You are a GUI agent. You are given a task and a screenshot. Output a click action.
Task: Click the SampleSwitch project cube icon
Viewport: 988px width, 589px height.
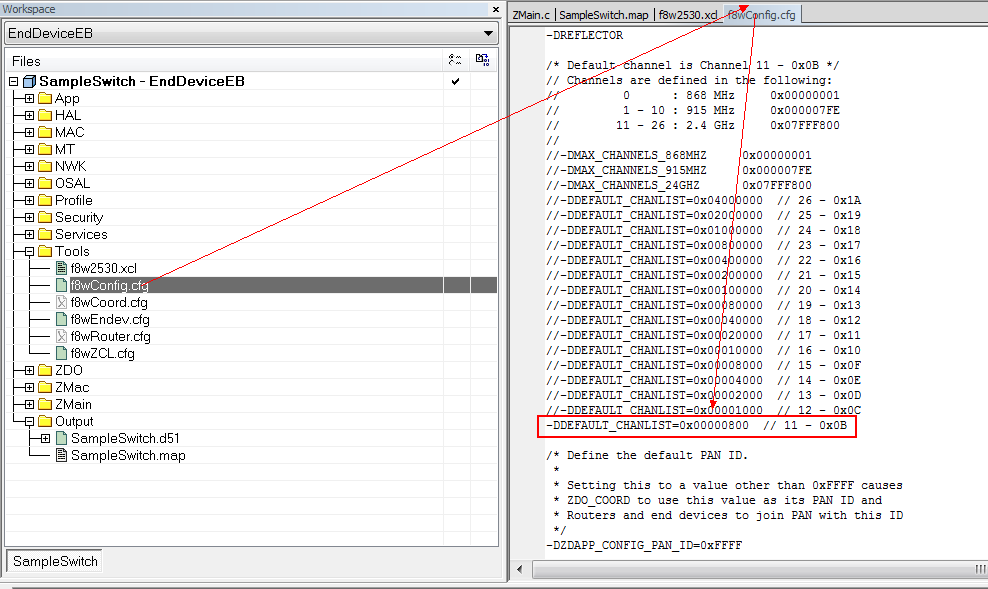(x=30, y=82)
